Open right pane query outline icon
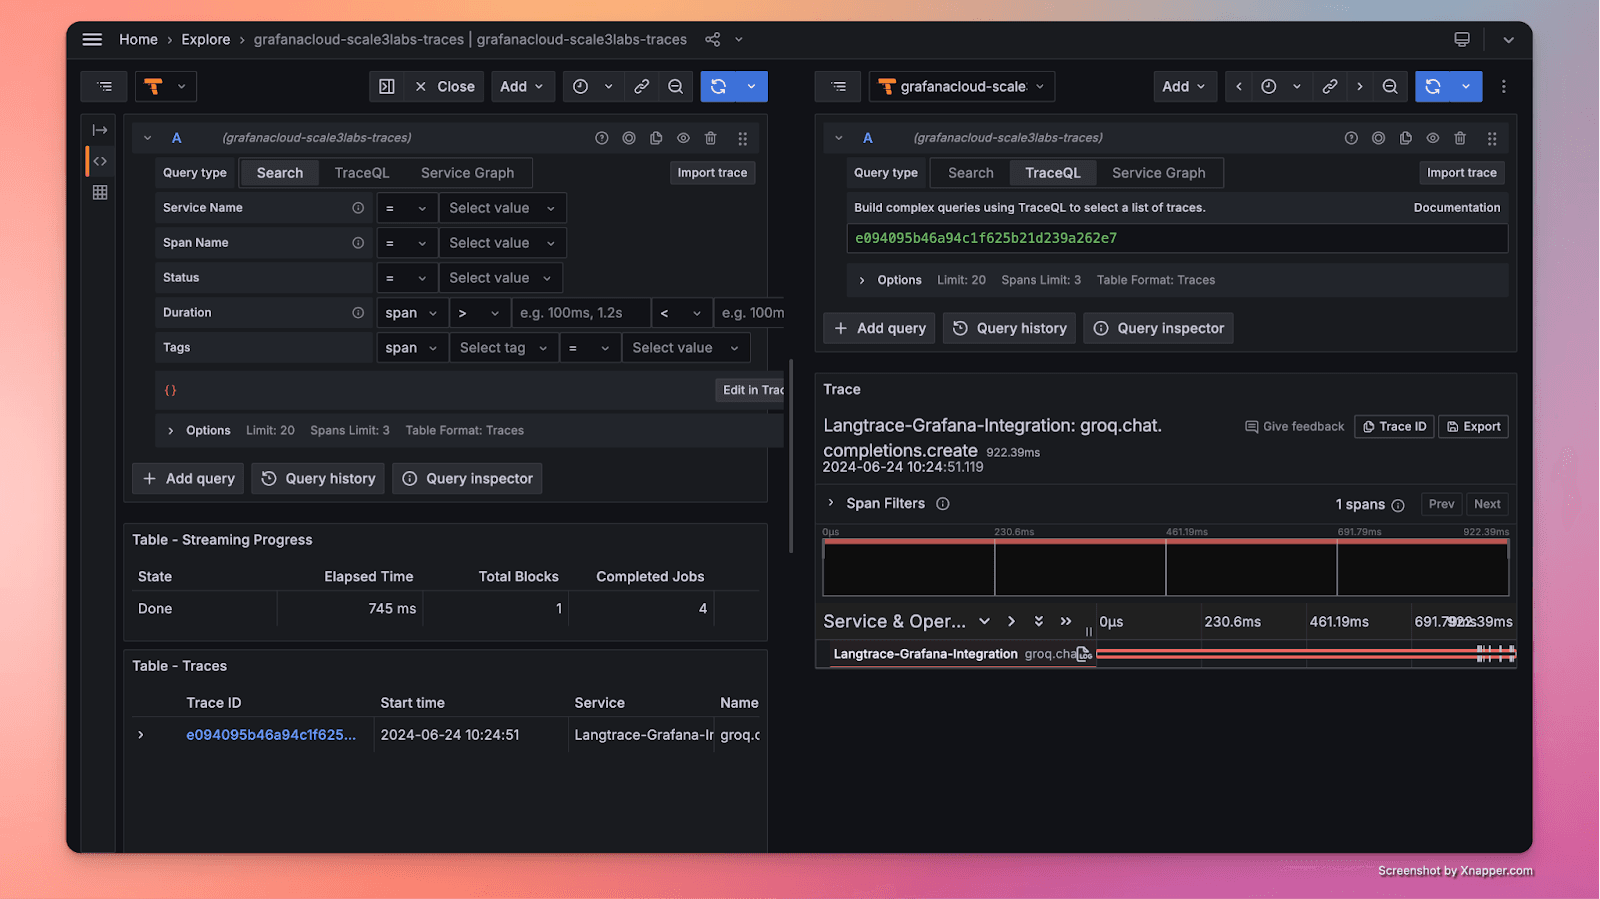 click(x=839, y=87)
